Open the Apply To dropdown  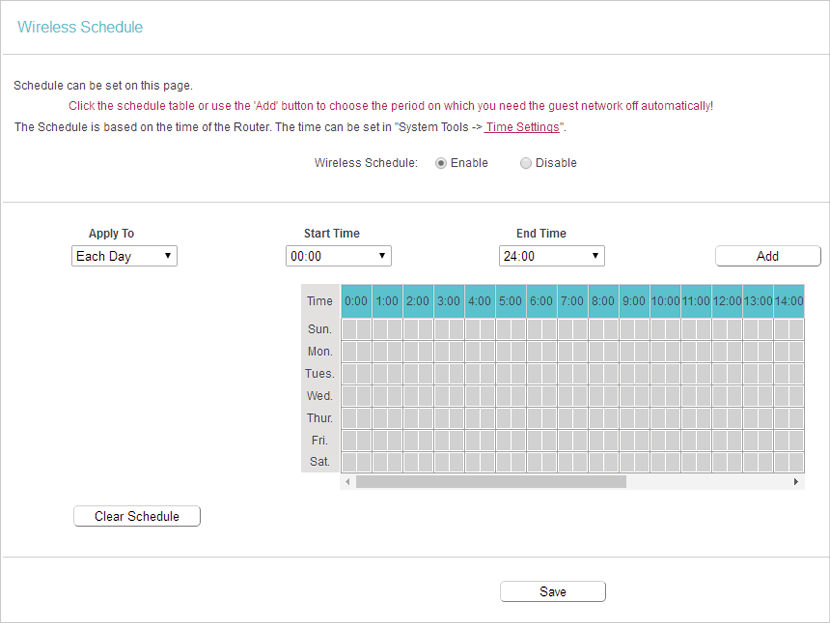pos(124,256)
